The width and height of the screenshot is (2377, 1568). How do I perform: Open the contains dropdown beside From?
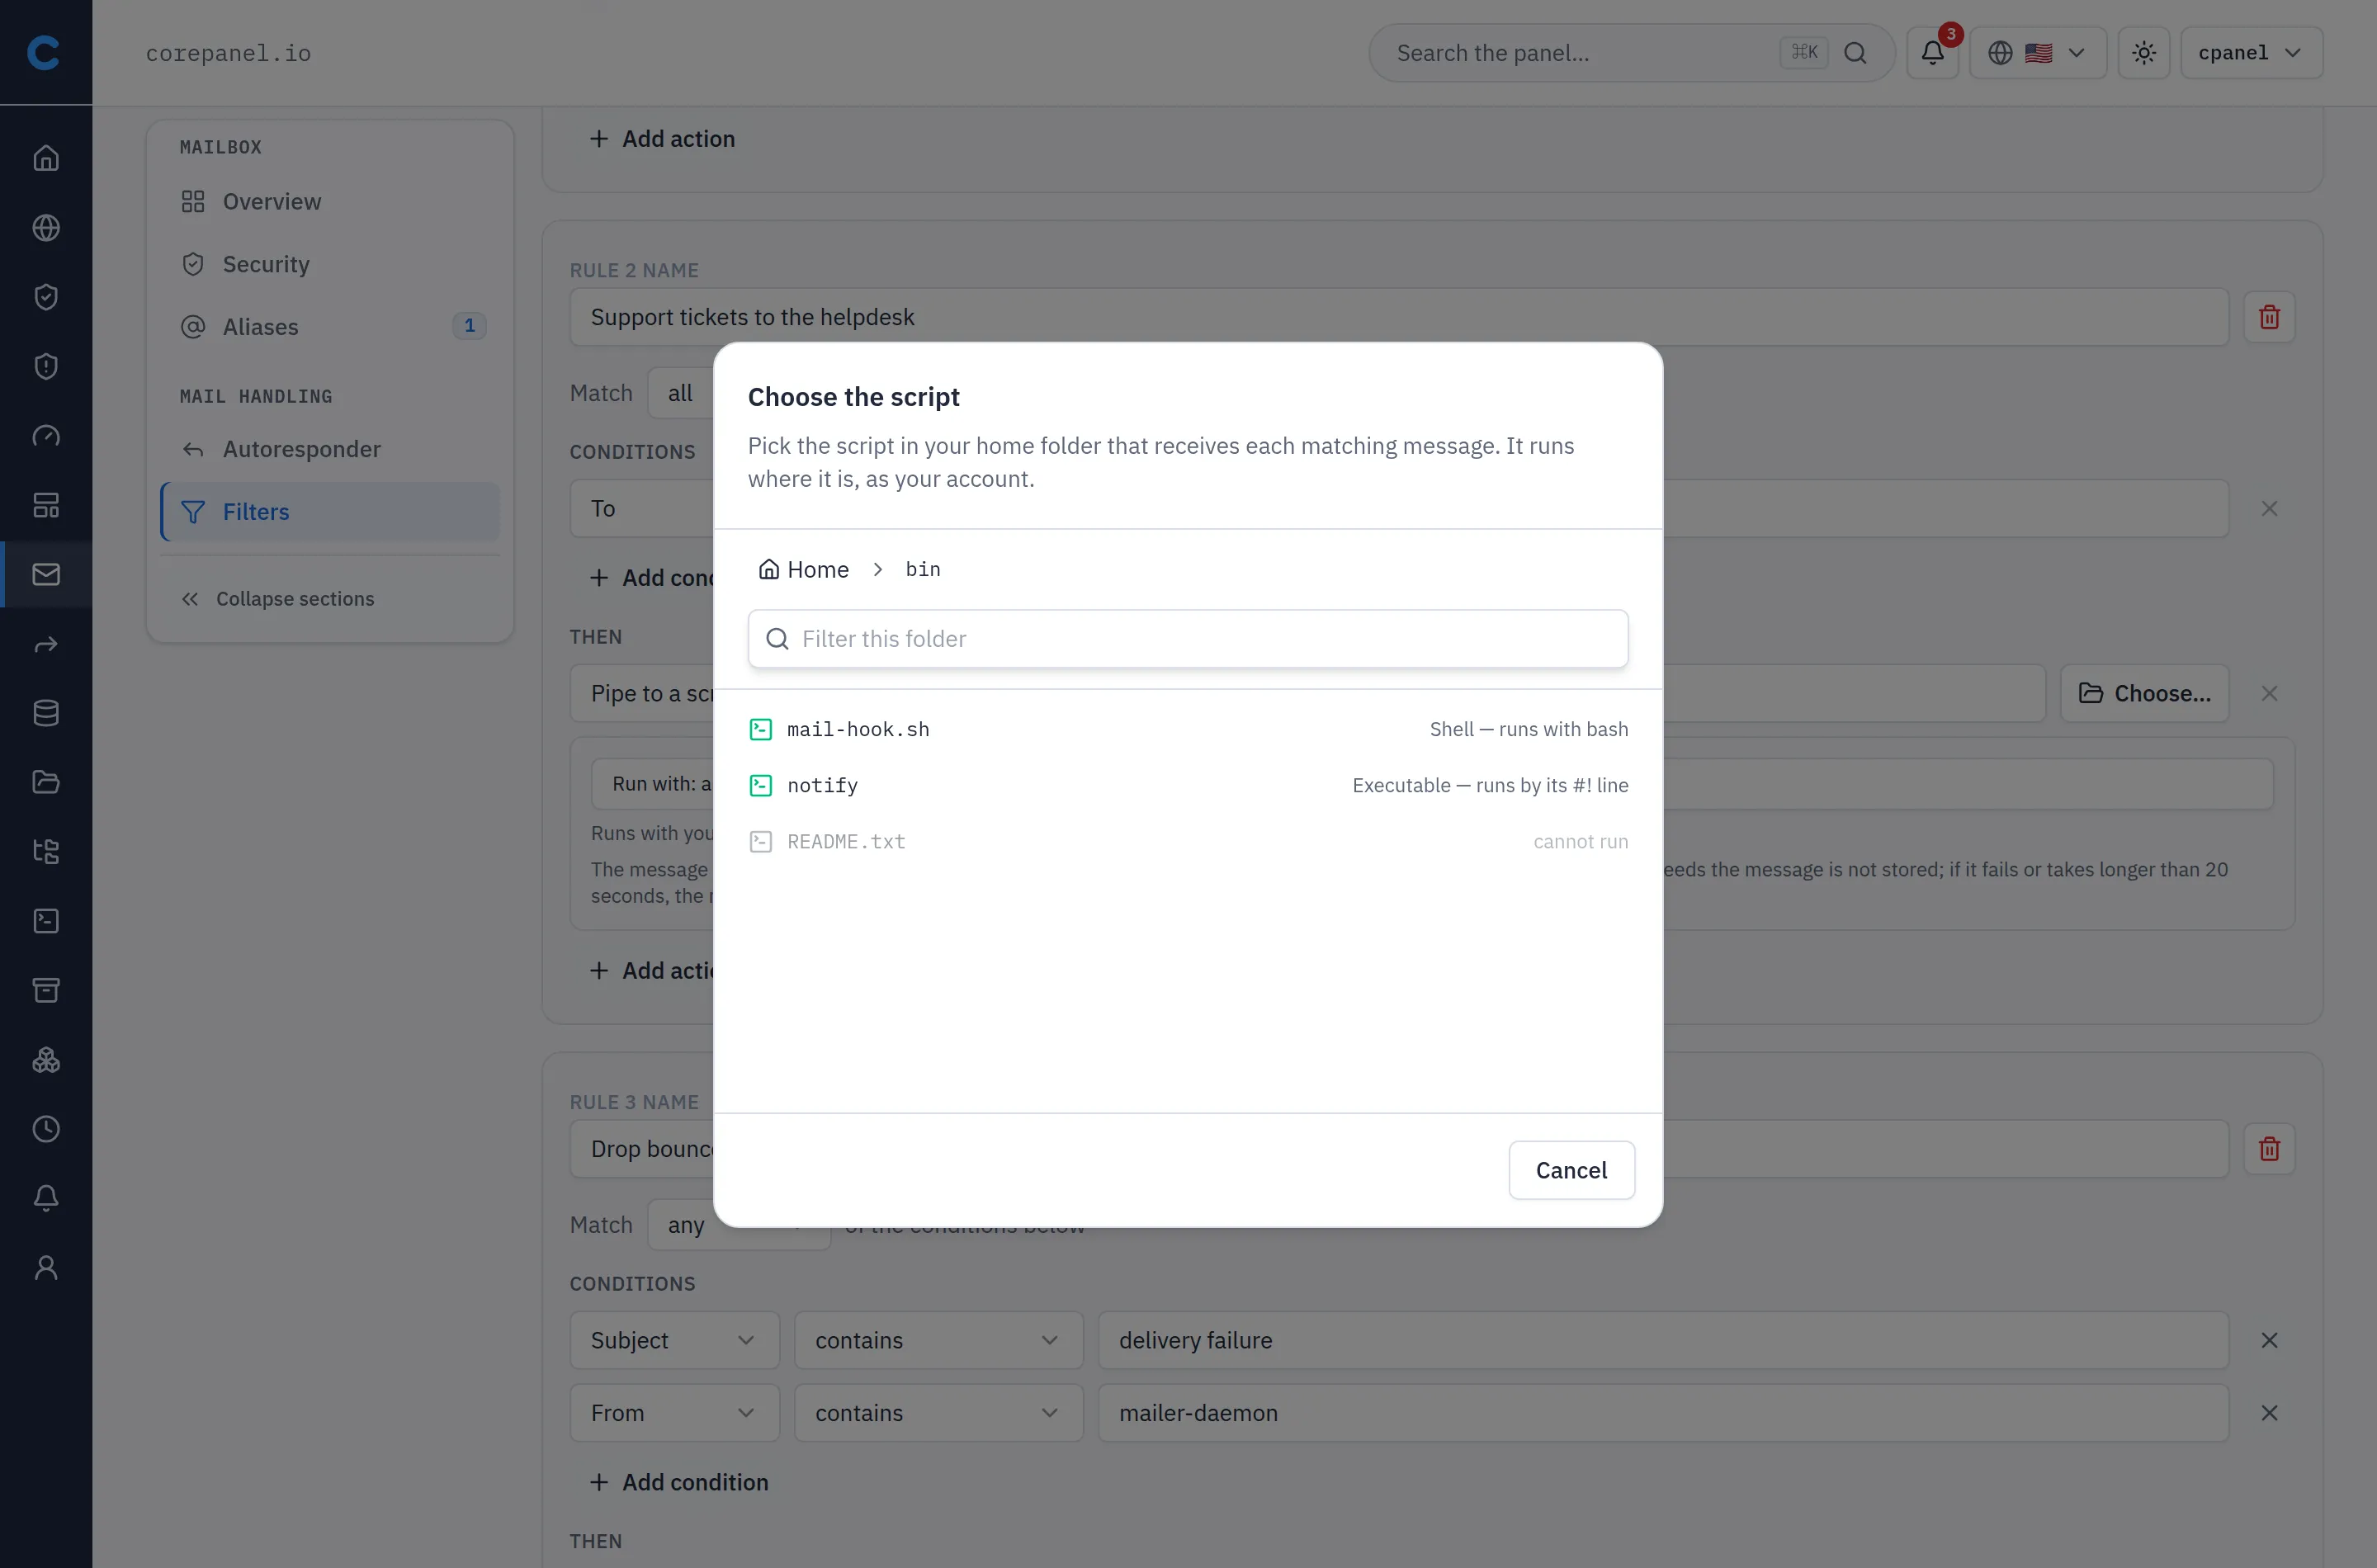pyautogui.click(x=938, y=1413)
